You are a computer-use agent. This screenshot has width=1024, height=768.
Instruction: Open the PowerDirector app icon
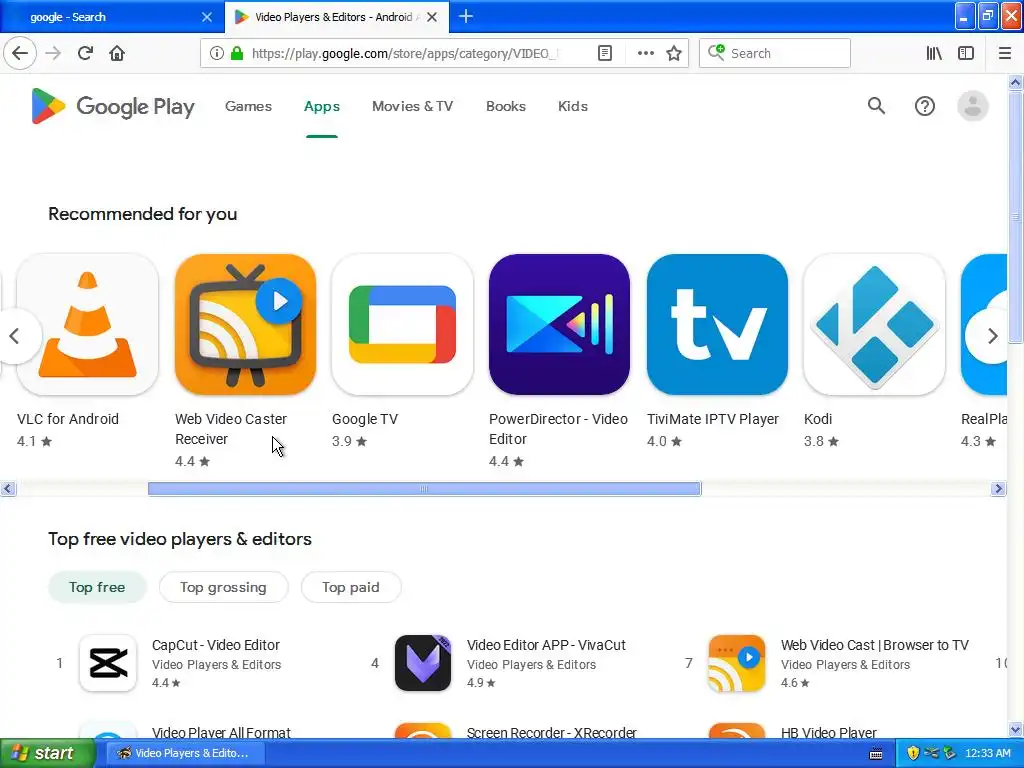pos(560,325)
